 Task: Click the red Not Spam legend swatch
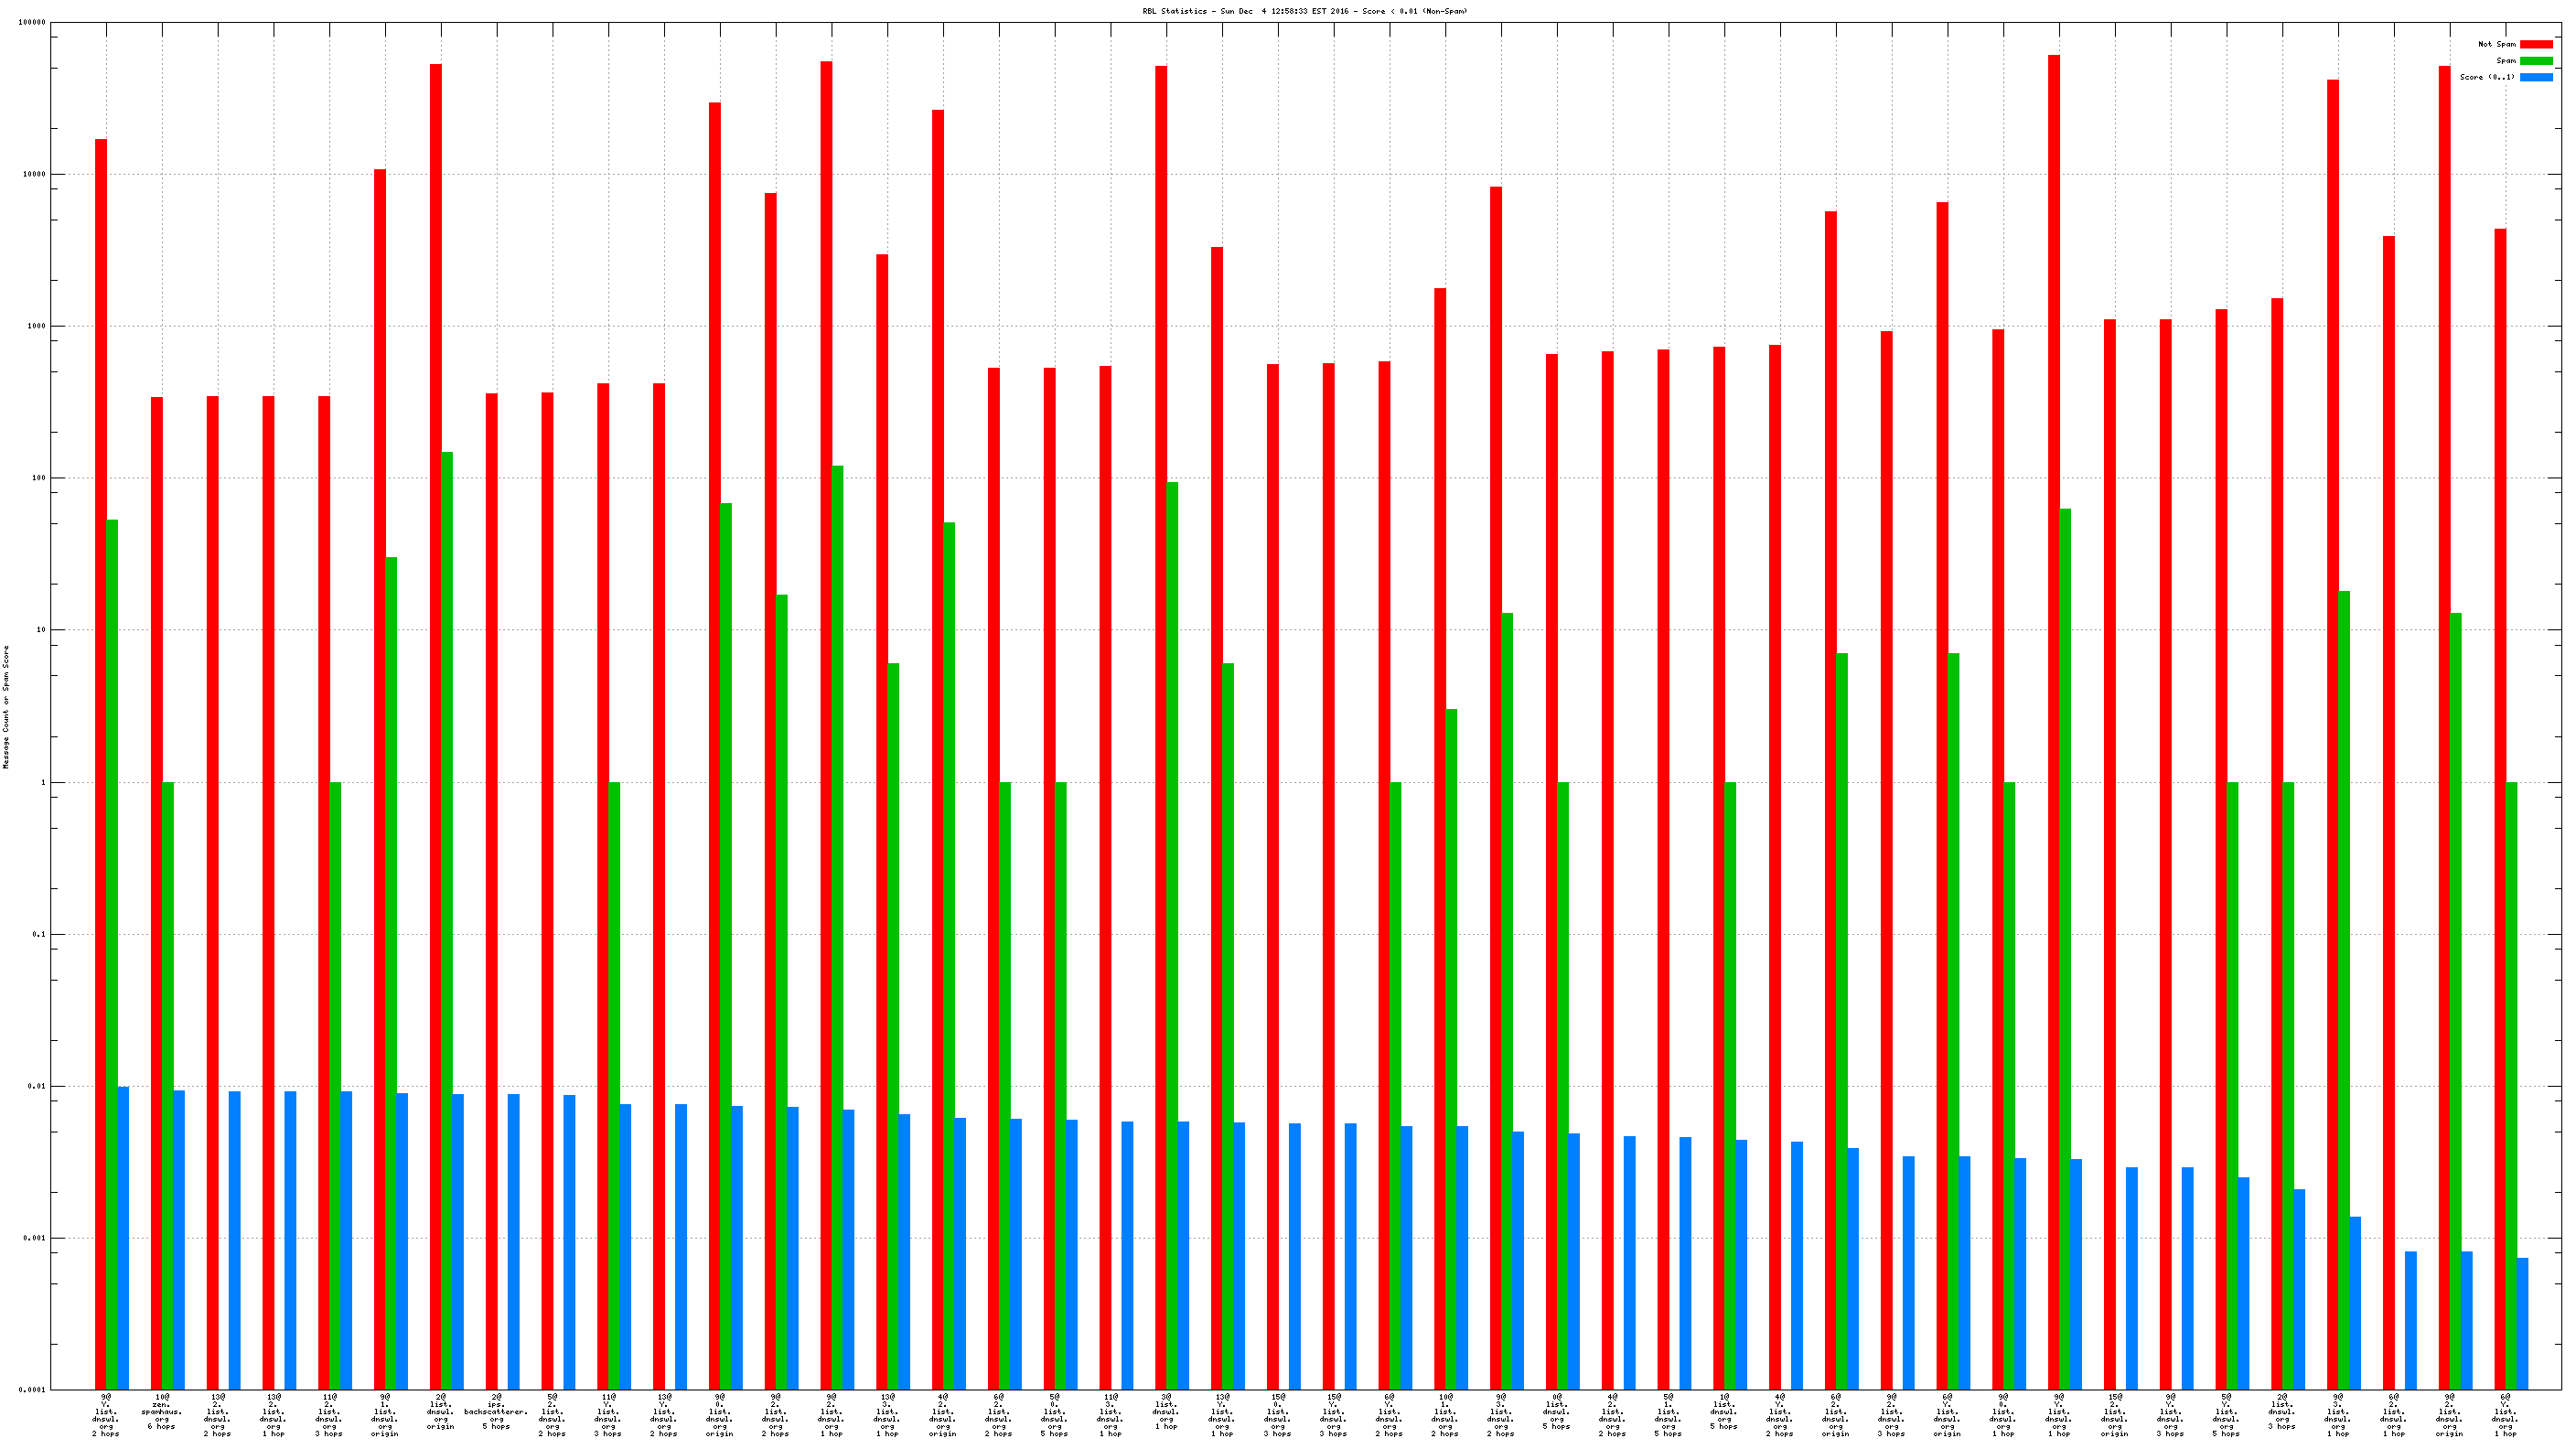pyautogui.click(x=2535, y=44)
